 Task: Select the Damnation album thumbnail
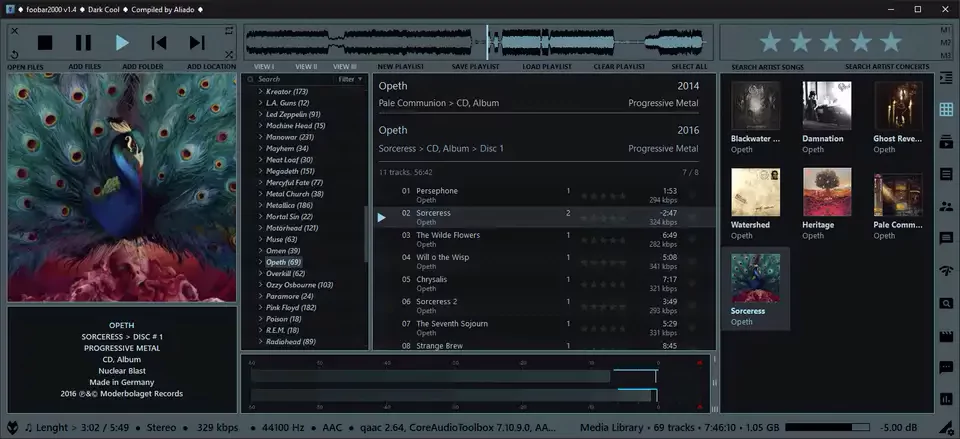(827, 106)
